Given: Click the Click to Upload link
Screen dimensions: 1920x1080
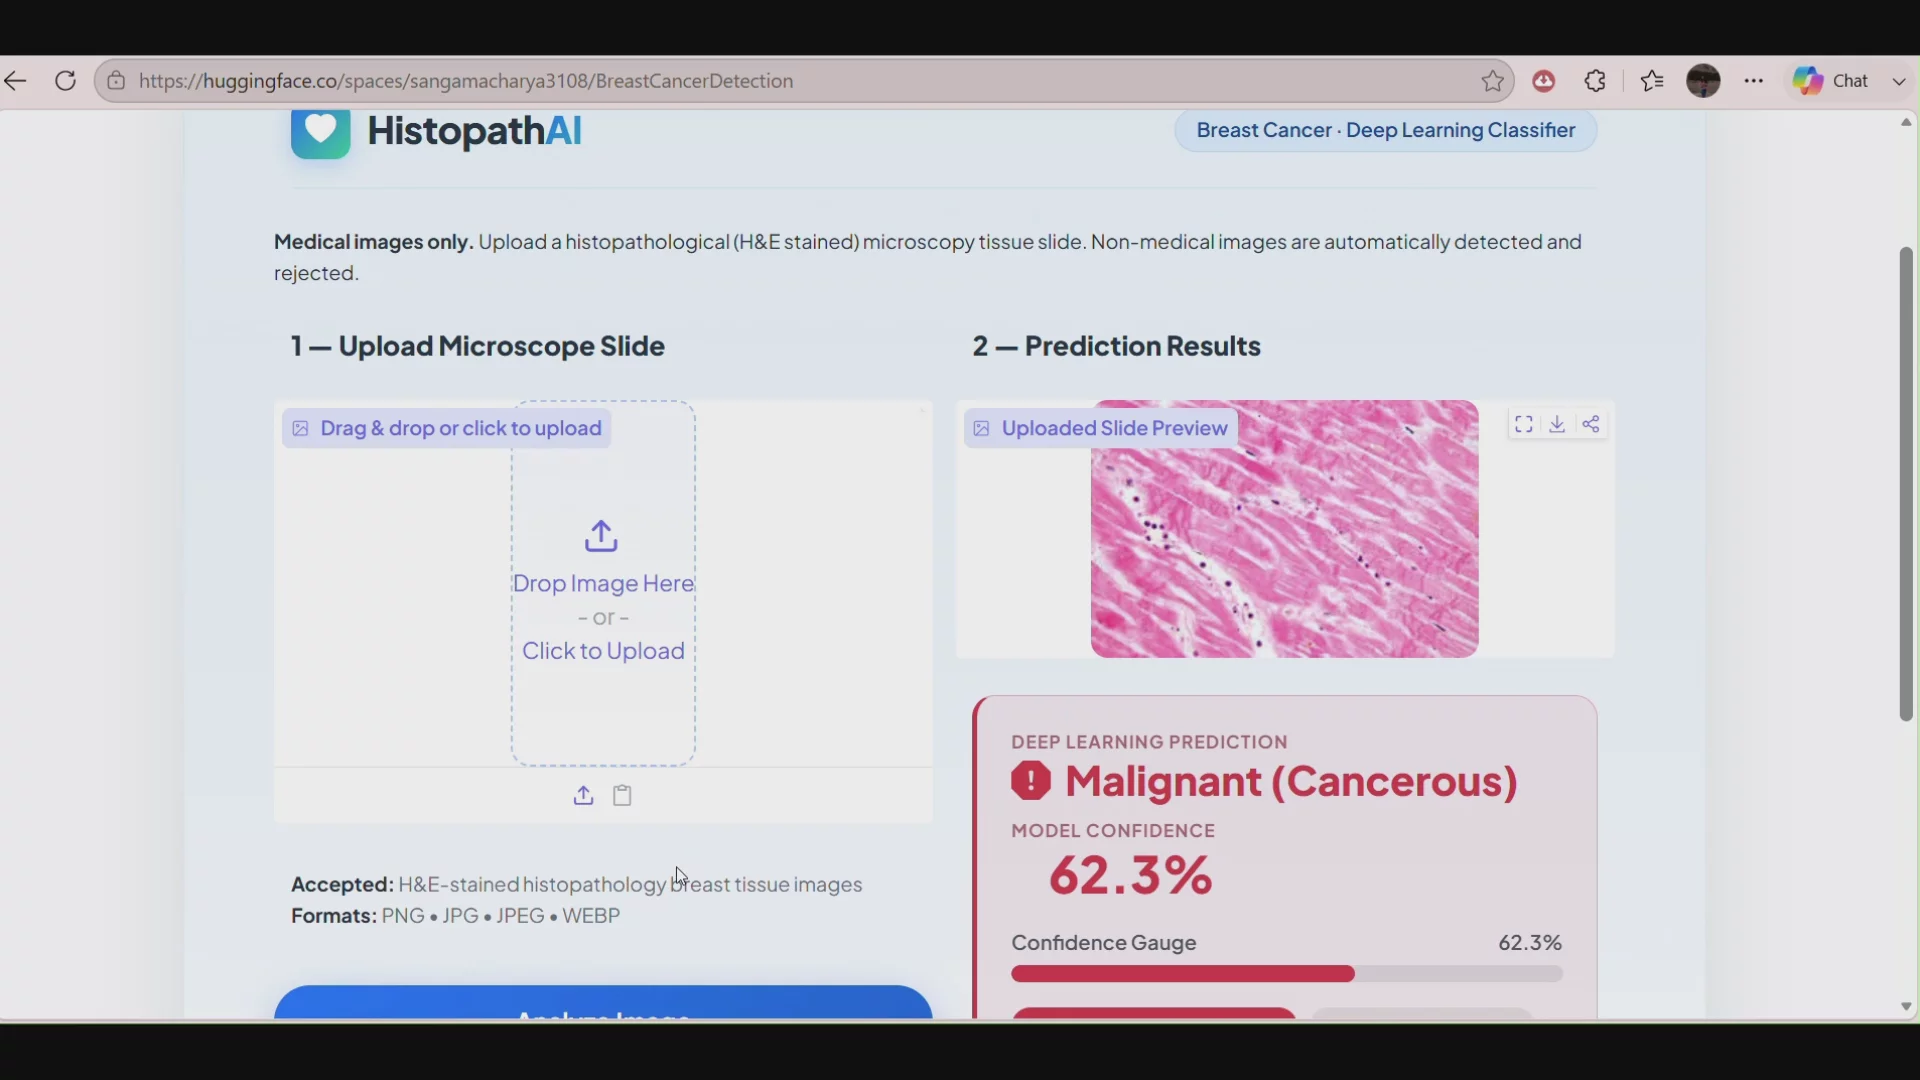Looking at the screenshot, I should (603, 651).
